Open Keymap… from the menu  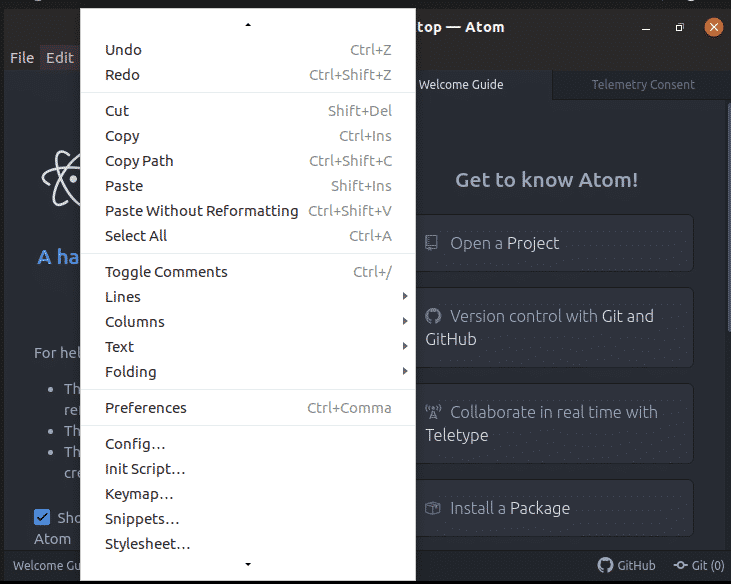(248, 494)
